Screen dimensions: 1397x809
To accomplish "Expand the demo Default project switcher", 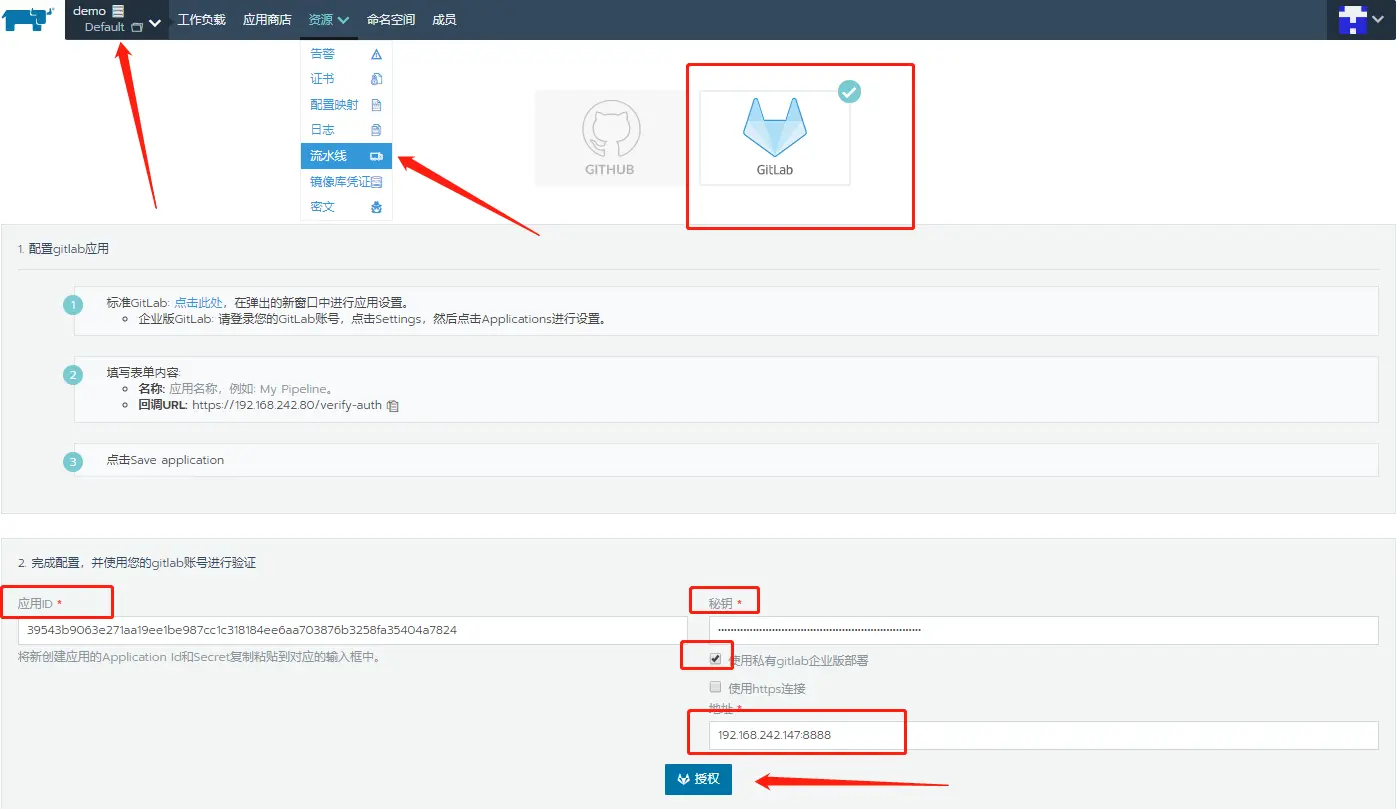I will pos(116,19).
